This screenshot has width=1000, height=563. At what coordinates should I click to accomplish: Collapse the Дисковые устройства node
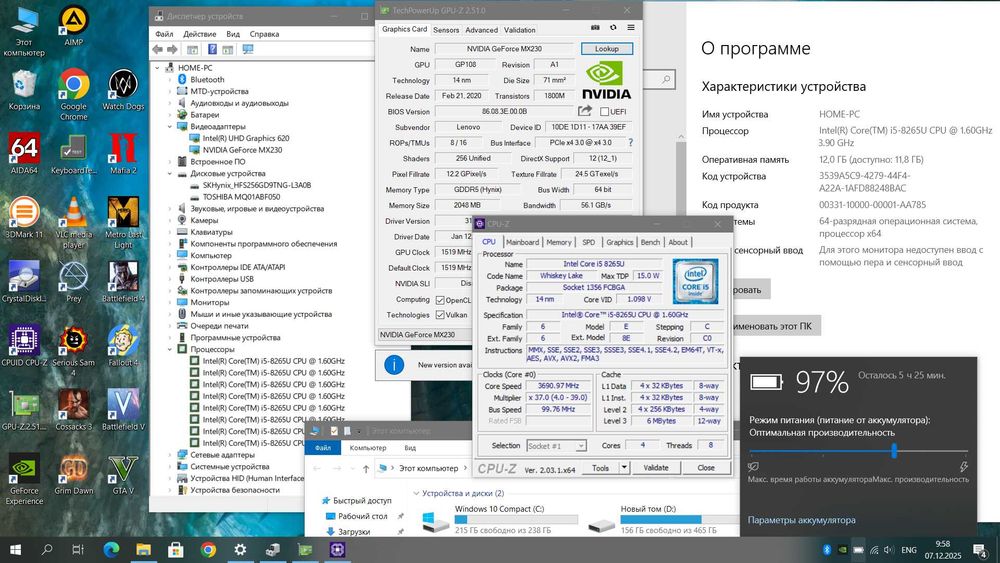point(170,173)
